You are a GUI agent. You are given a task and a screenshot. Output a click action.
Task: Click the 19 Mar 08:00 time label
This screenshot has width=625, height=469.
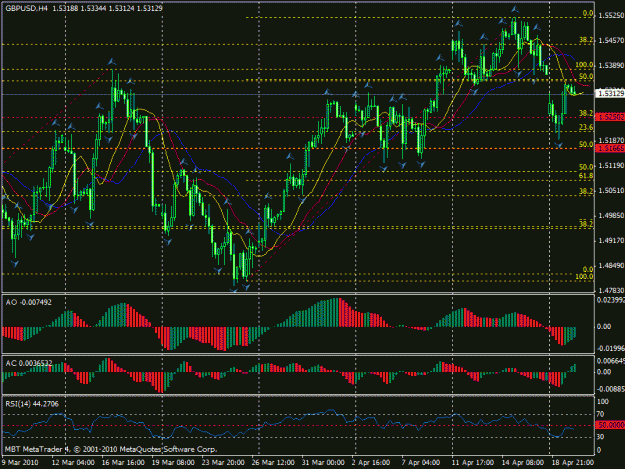click(x=173, y=463)
